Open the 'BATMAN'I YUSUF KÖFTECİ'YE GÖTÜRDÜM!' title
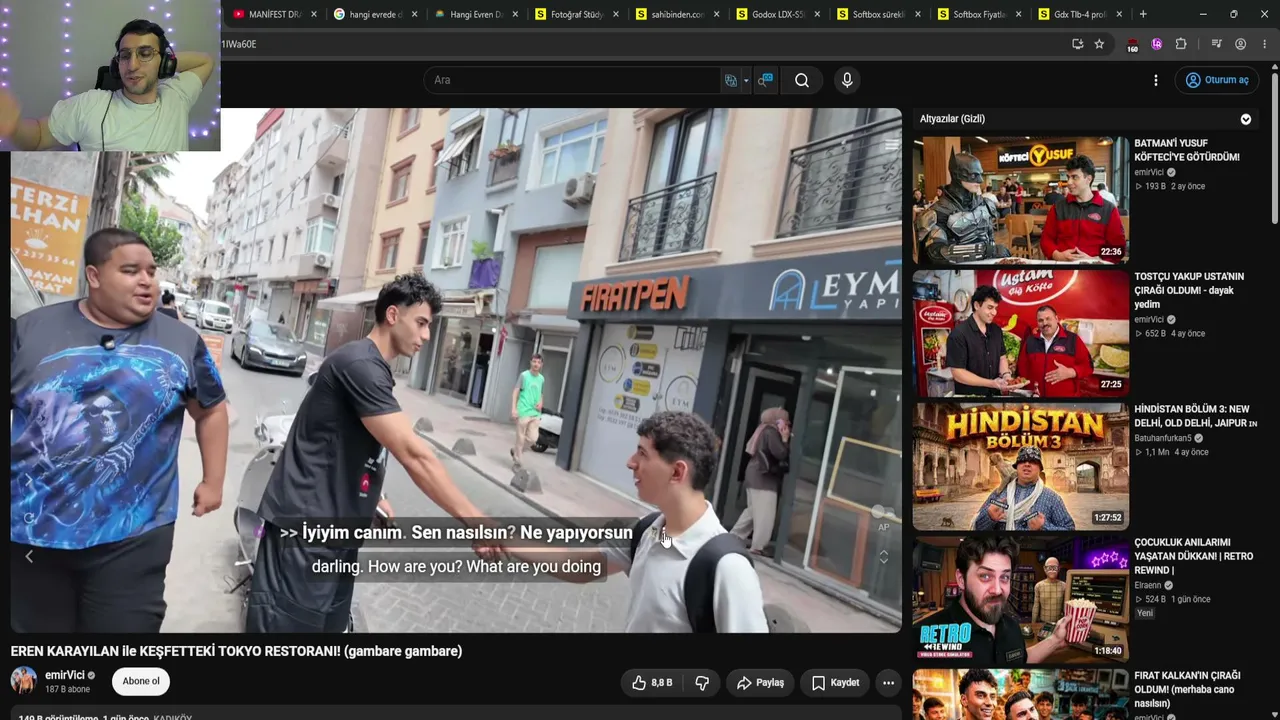This screenshot has height=720, width=1280. coord(1186,150)
